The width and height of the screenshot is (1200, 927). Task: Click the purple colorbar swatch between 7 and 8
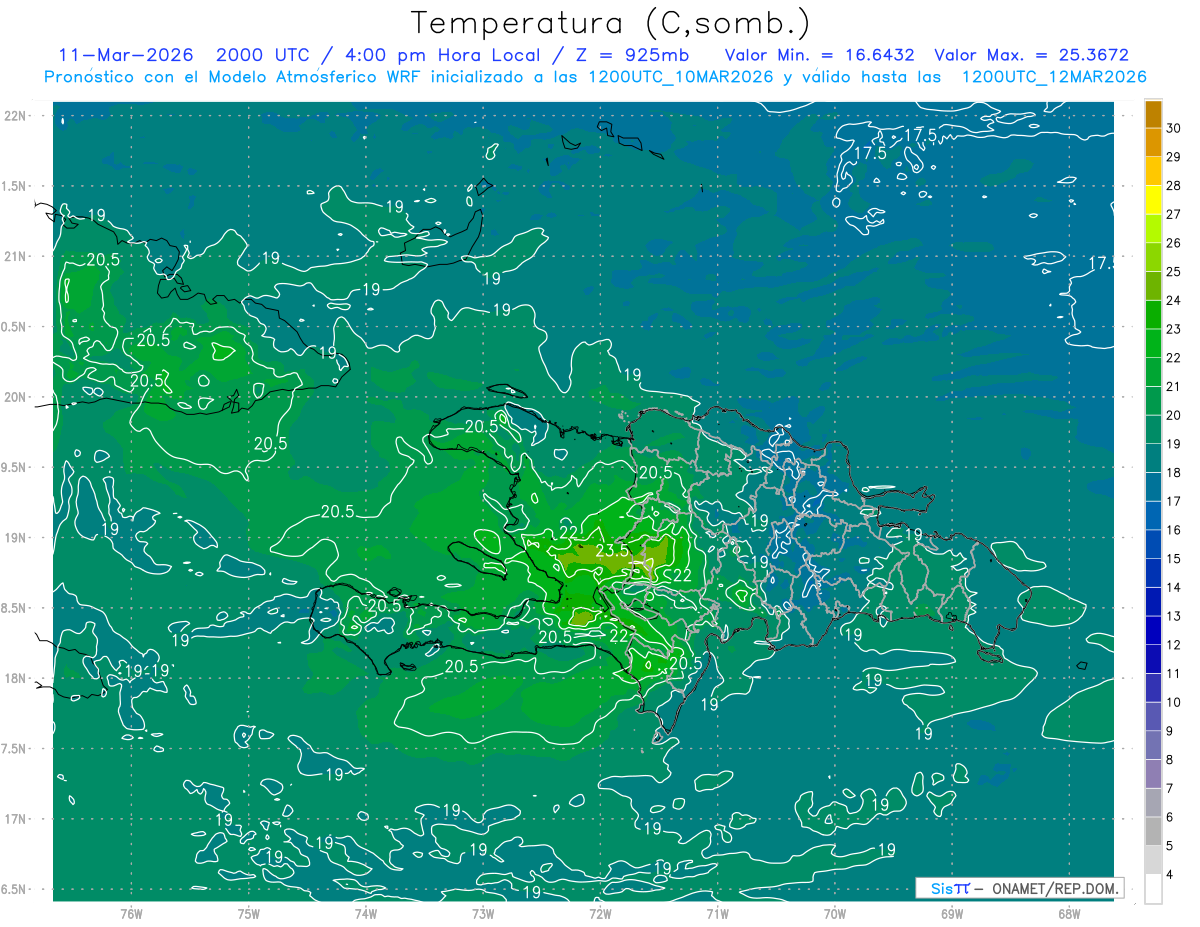click(1153, 774)
